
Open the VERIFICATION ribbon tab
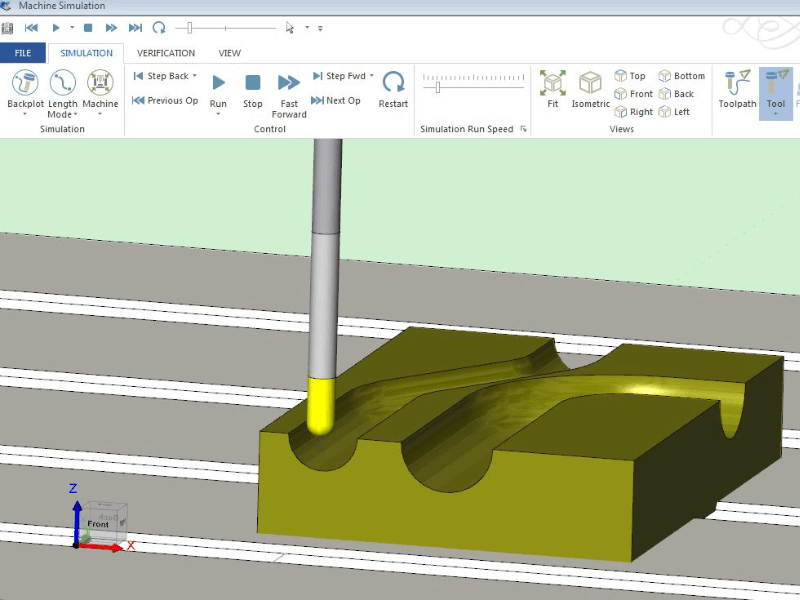tap(166, 53)
